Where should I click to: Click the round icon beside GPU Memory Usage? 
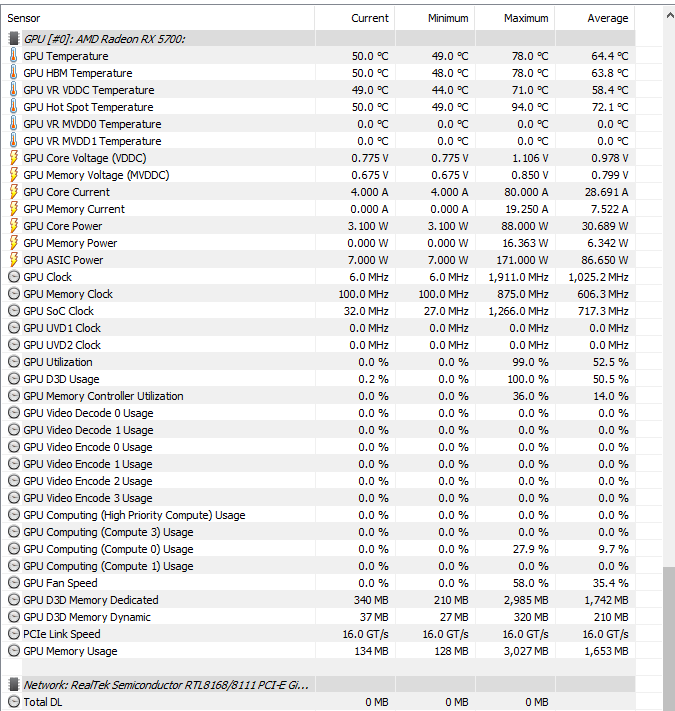[x=14, y=651]
